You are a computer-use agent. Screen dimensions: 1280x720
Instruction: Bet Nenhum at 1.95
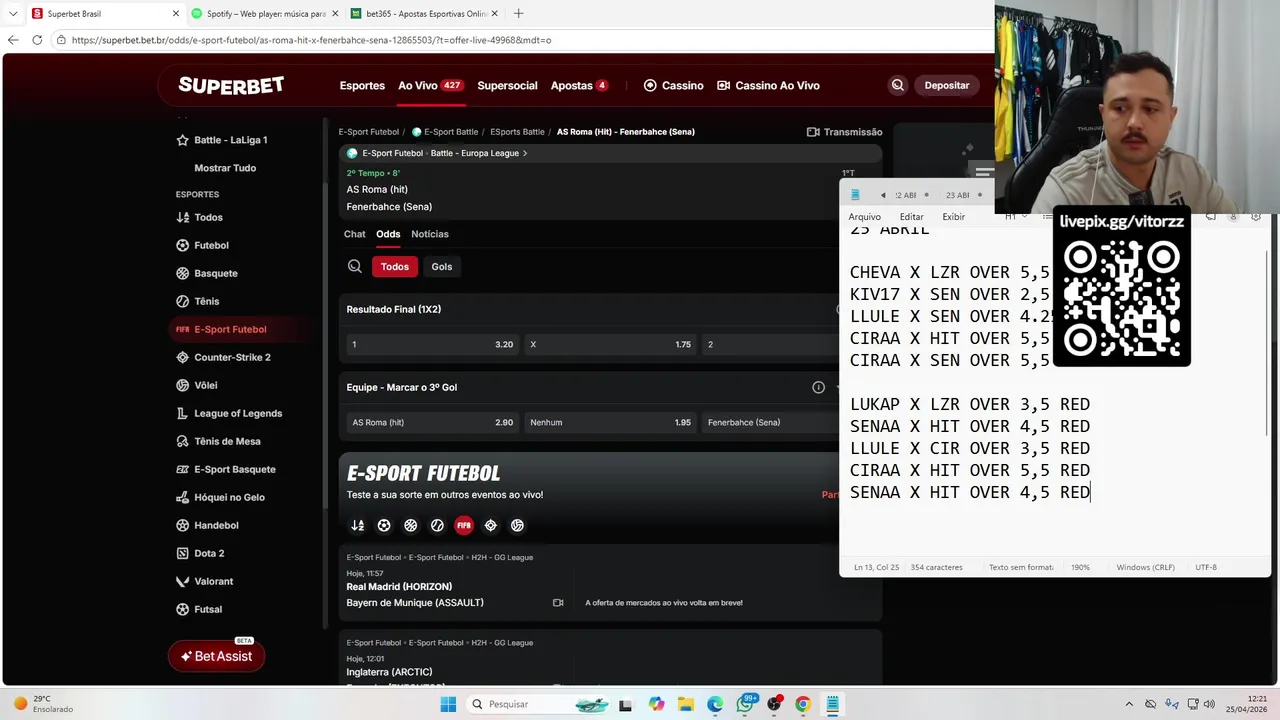[x=610, y=422]
